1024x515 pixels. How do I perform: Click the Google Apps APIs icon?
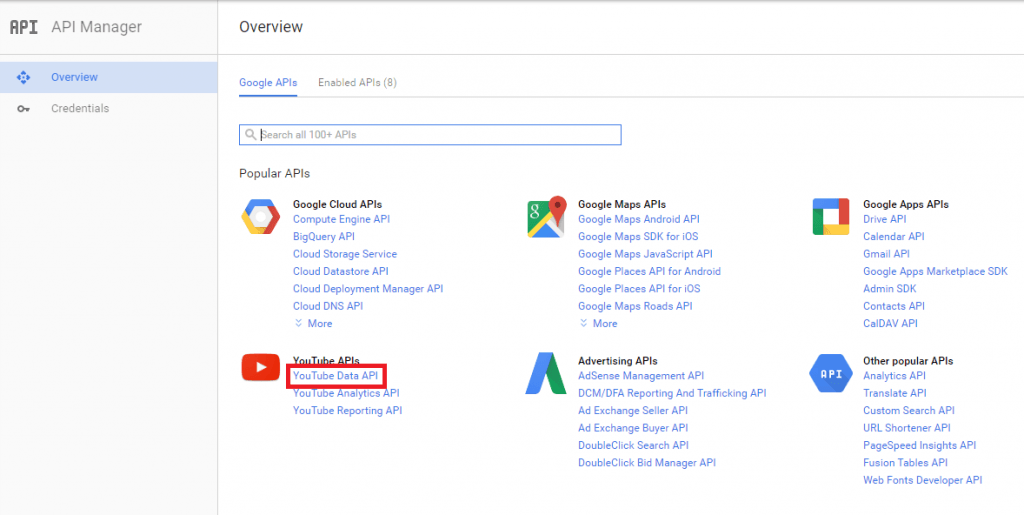point(831,217)
